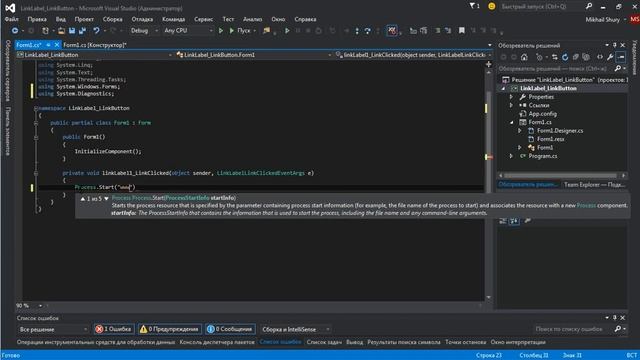Expand the Ссылки references node

point(511,105)
